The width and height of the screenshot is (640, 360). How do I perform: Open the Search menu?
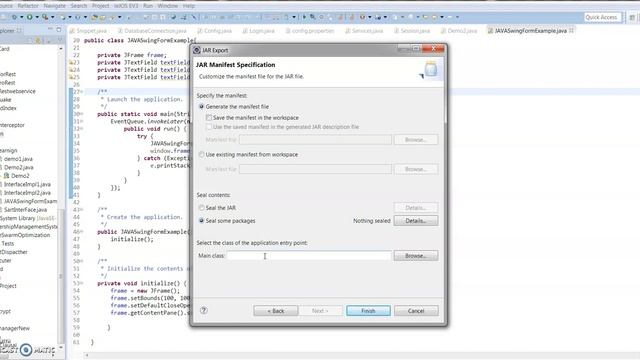[78, 6]
